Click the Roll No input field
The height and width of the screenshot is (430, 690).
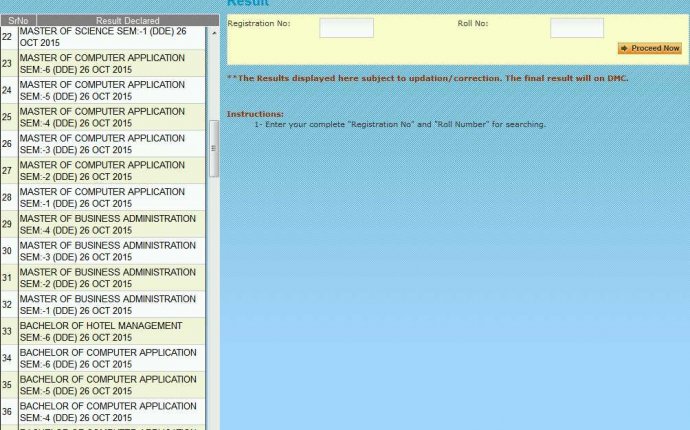tap(577, 28)
